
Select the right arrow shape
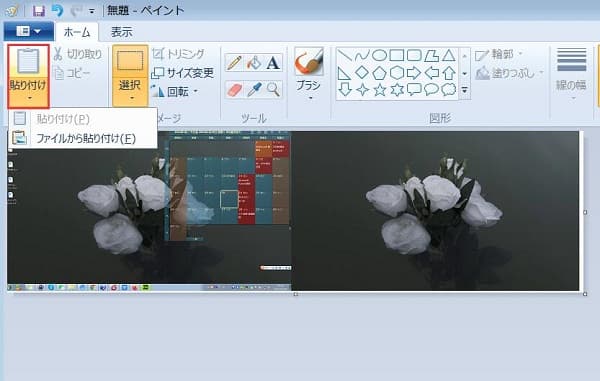414,73
